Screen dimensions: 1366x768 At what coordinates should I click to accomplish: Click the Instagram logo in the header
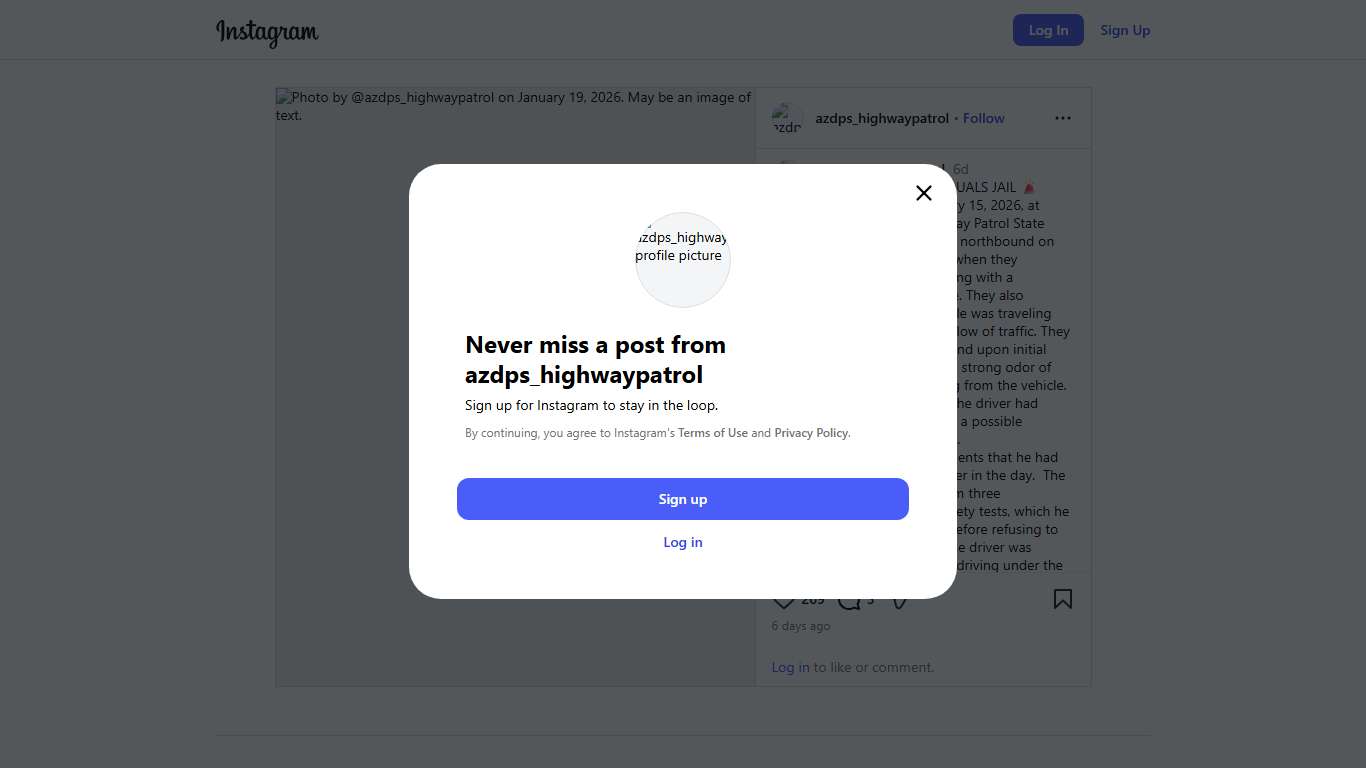pyautogui.click(x=267, y=31)
